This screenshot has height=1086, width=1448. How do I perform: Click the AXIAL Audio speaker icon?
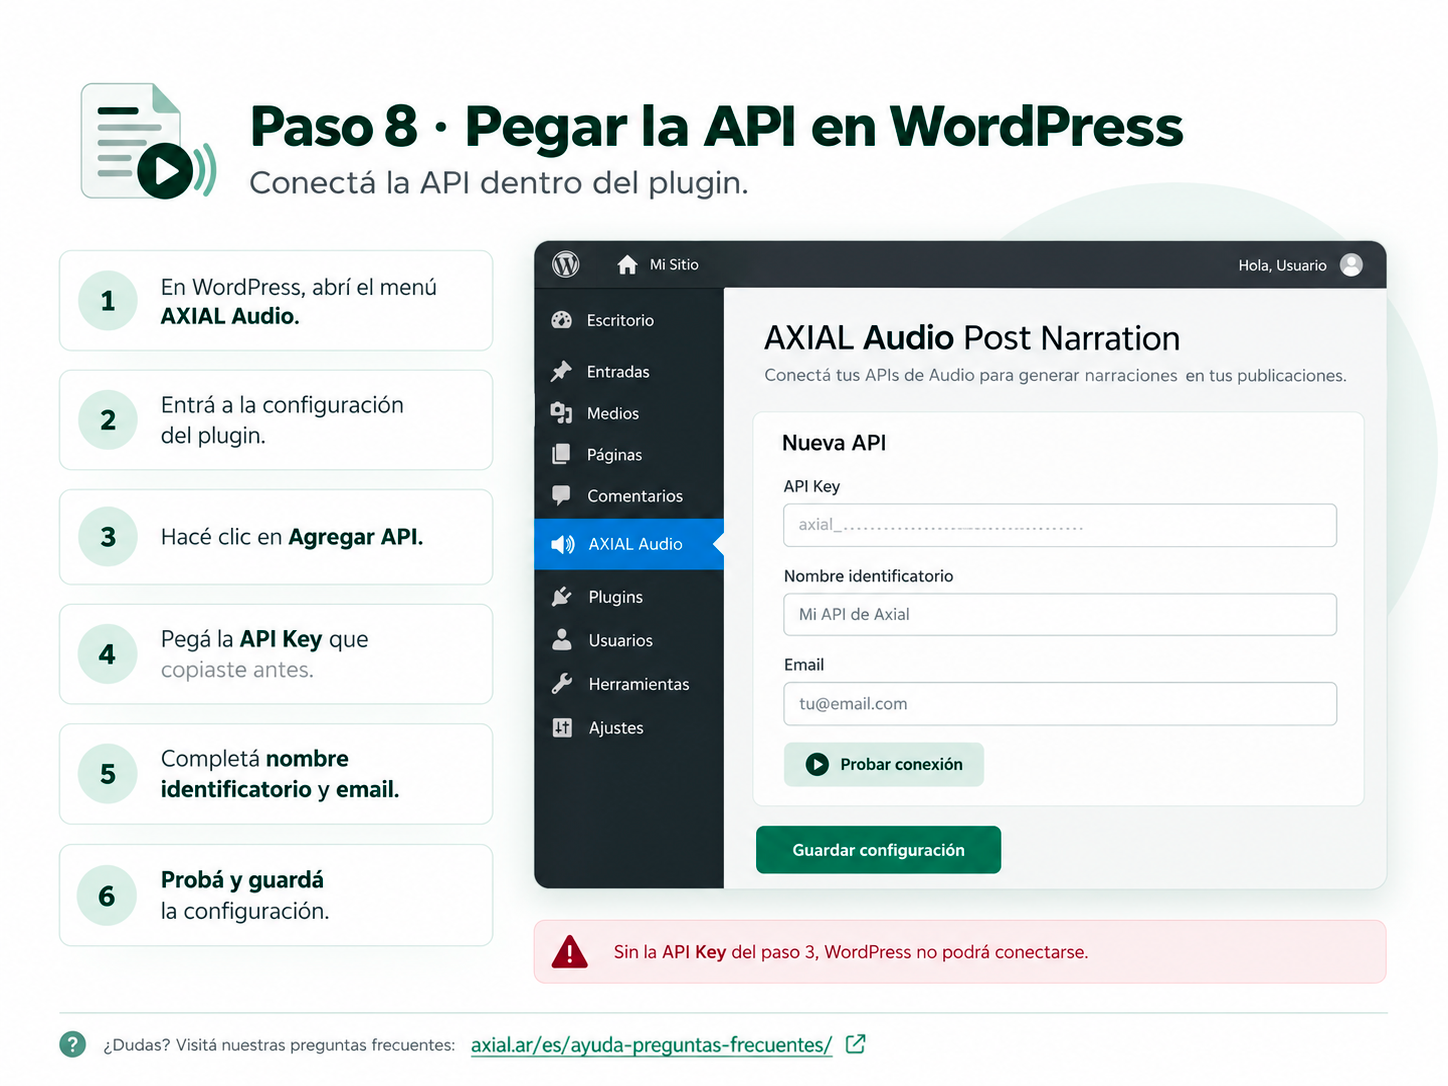563,544
